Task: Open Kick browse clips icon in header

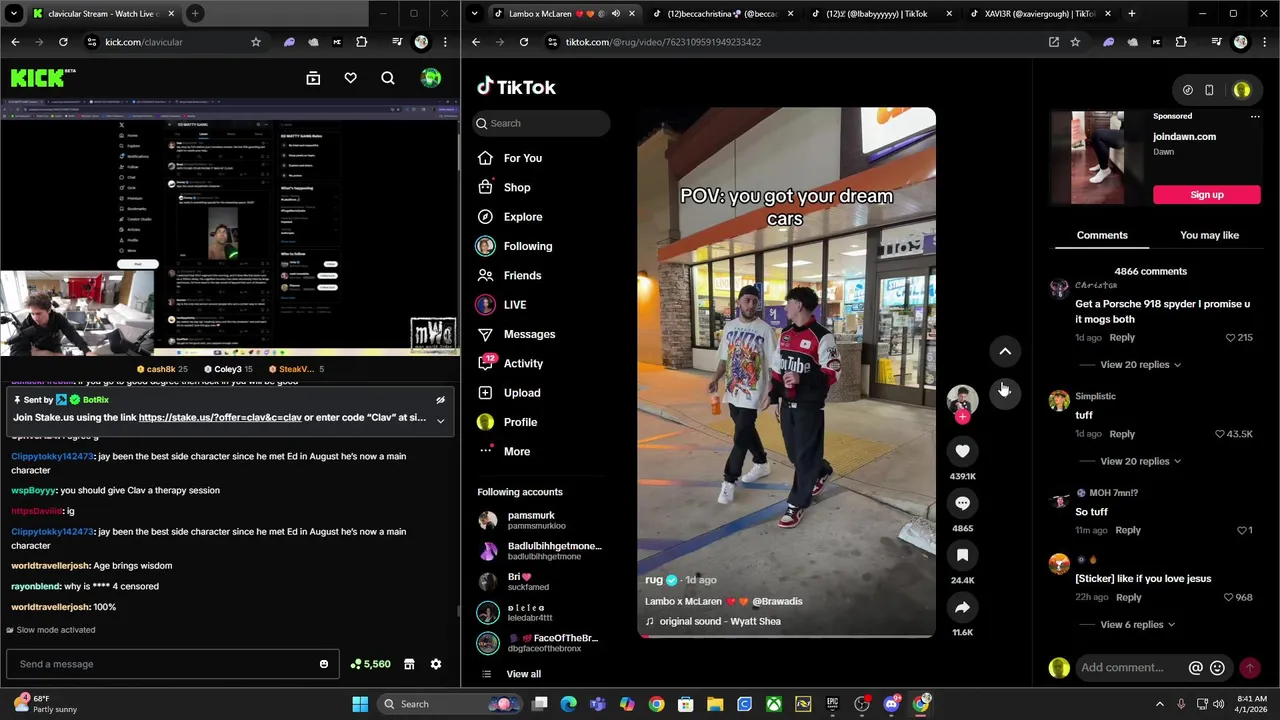Action: [313, 78]
